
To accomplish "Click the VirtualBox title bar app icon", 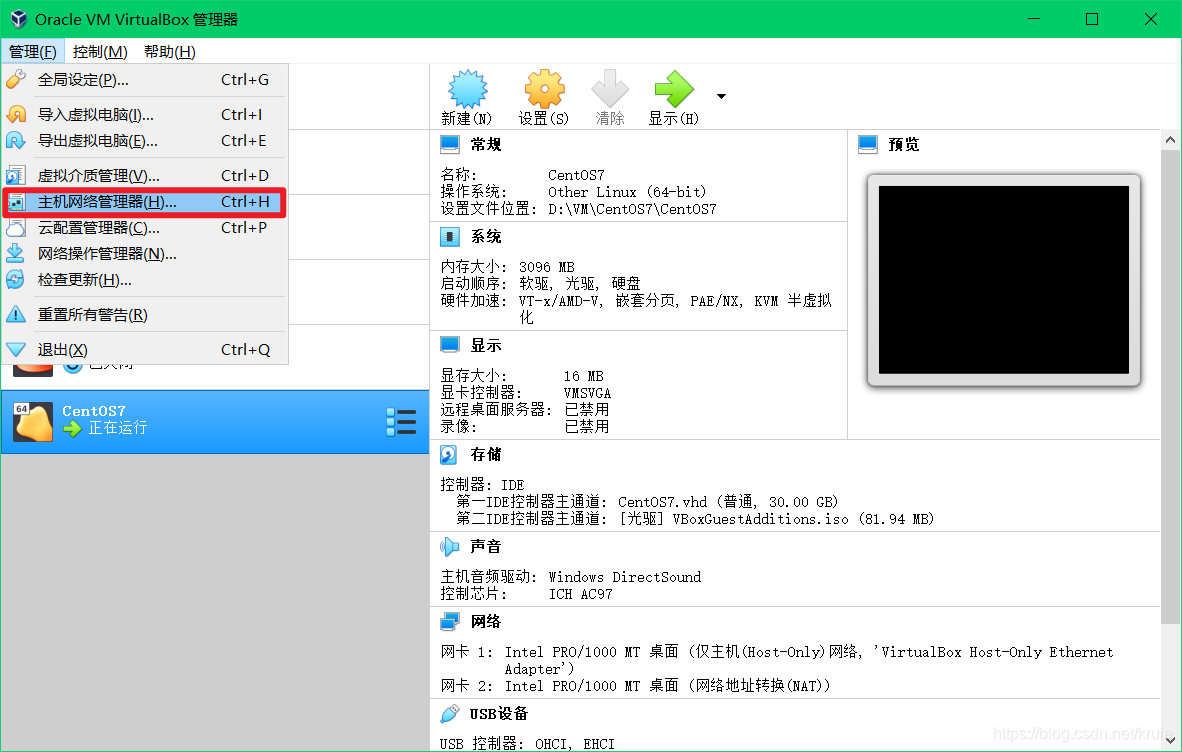I will (18, 19).
